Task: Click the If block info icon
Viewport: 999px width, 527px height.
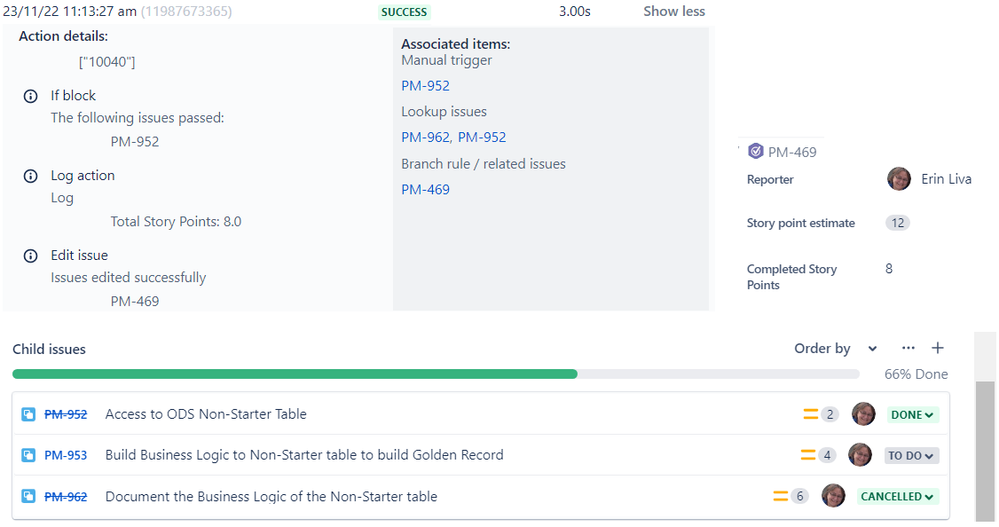Action: coord(30,96)
